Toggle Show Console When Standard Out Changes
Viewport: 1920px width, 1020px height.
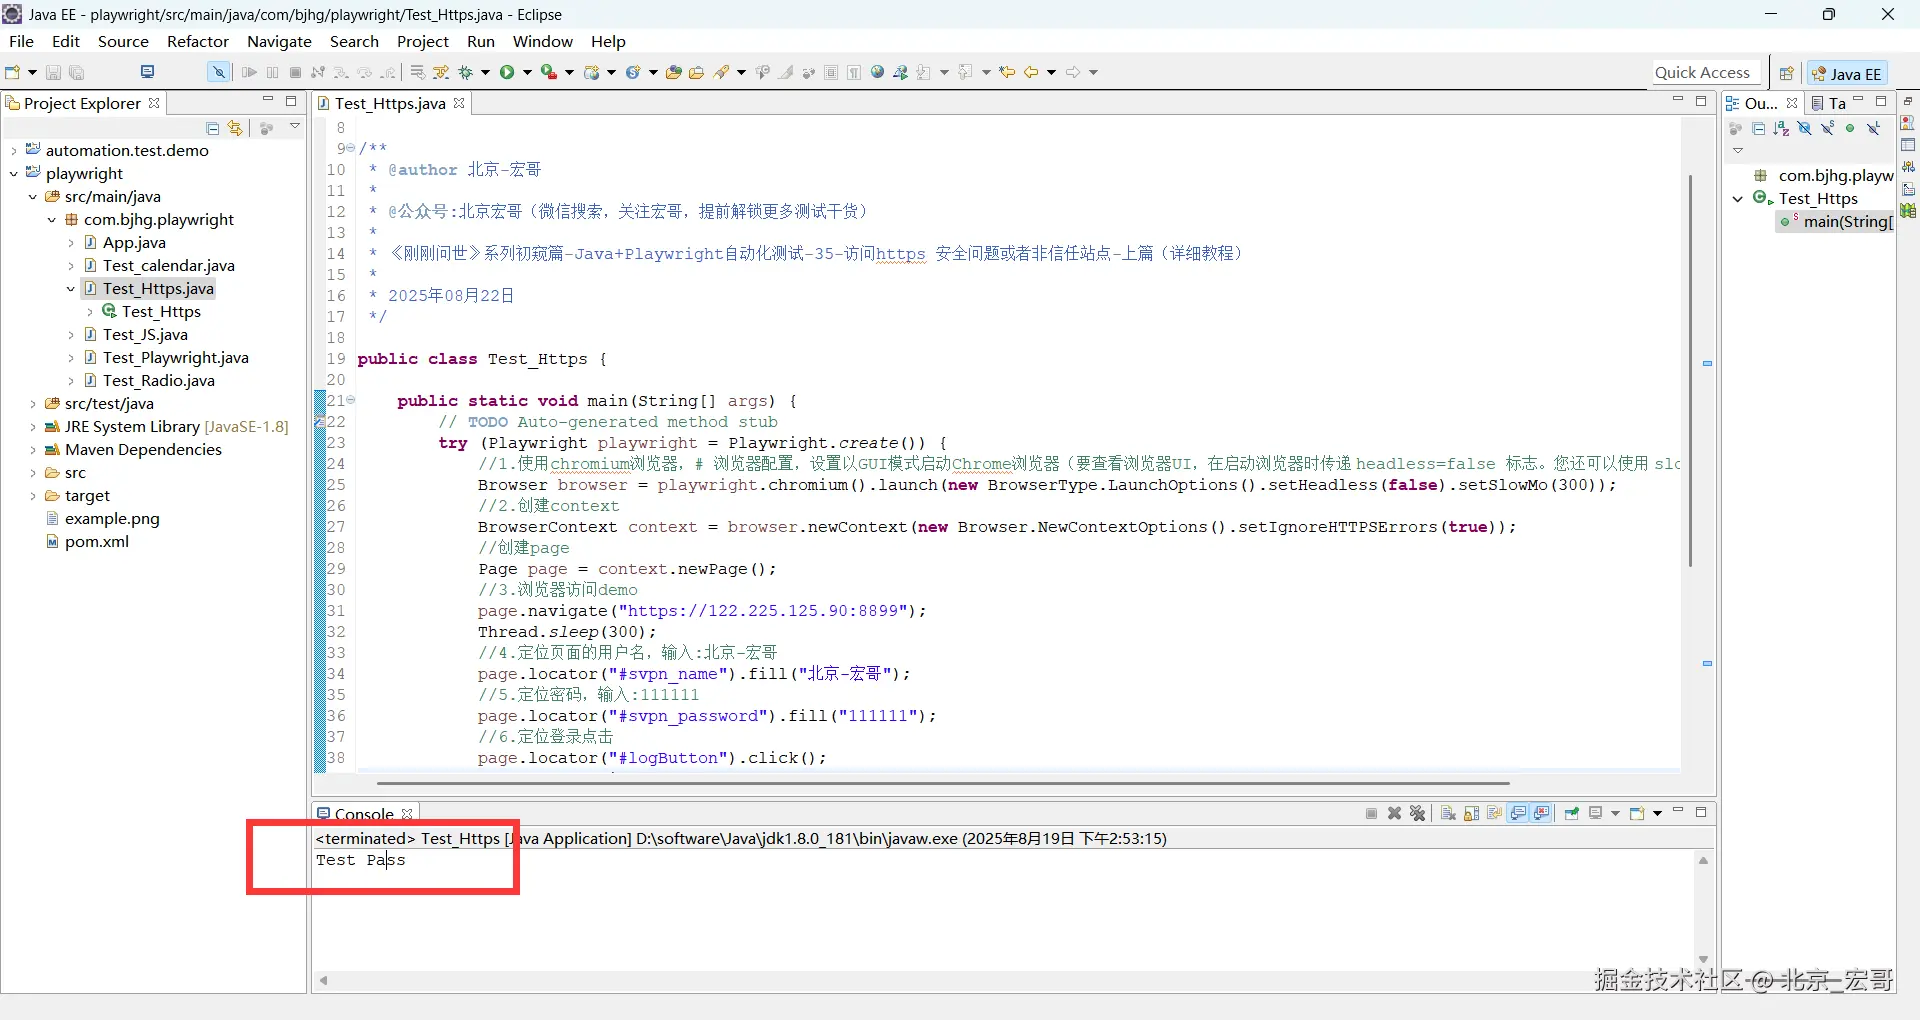(1519, 813)
